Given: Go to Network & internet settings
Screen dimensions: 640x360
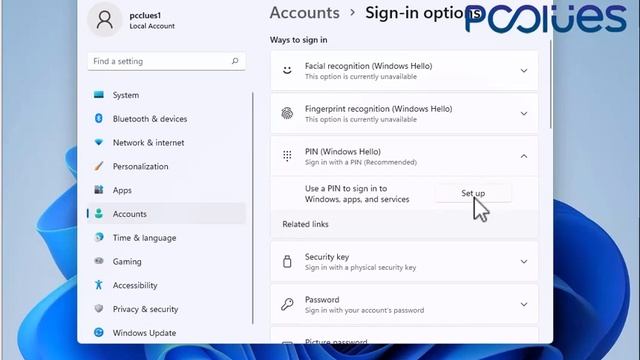Looking at the screenshot, I should (167, 142).
